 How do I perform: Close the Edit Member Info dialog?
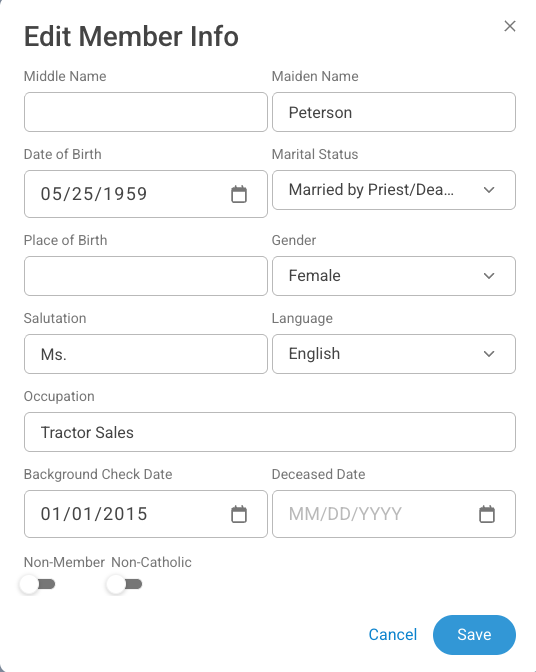click(510, 26)
